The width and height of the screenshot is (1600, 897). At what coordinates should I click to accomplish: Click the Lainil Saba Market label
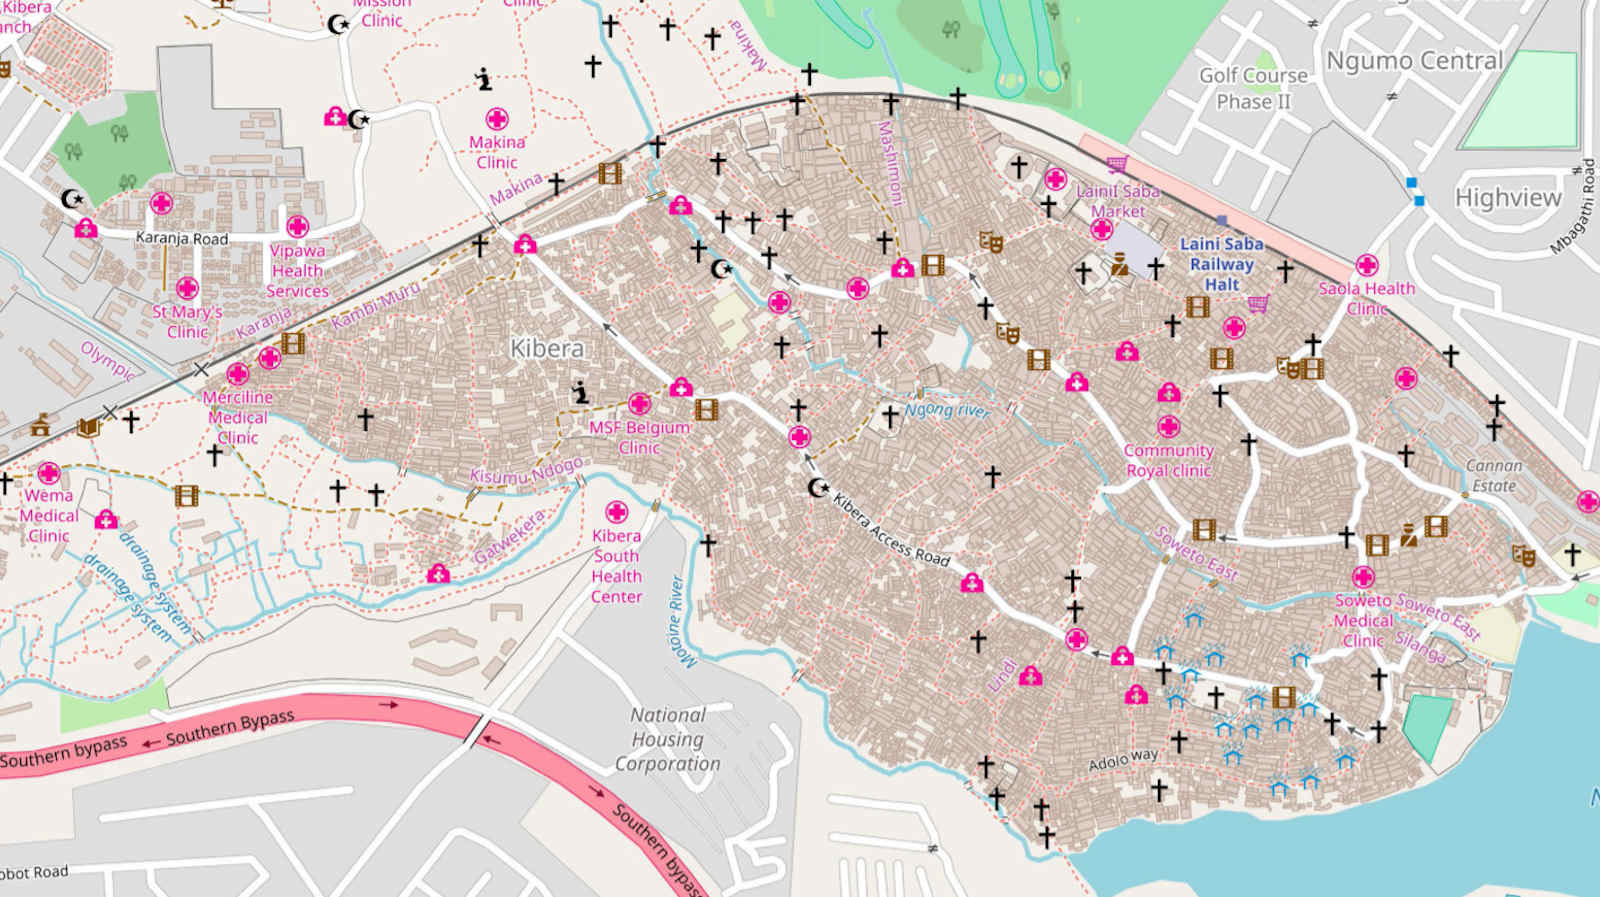click(x=1118, y=201)
